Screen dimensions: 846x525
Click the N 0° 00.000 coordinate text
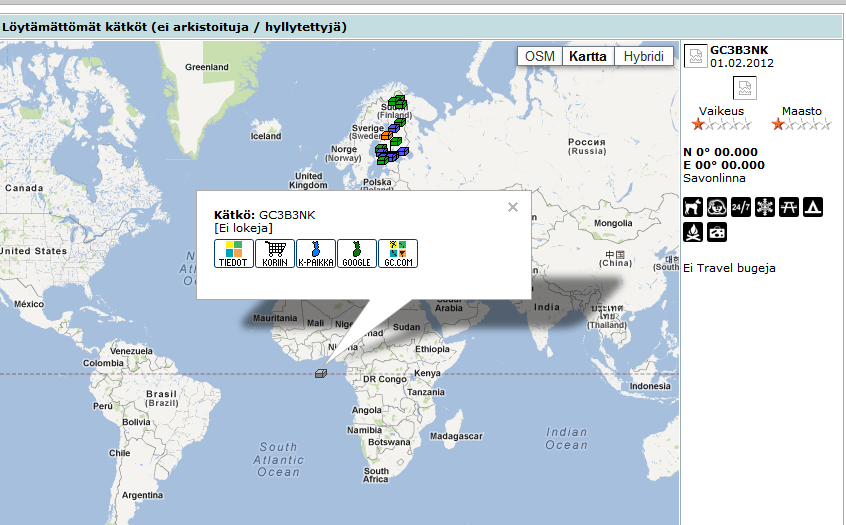(x=720, y=152)
